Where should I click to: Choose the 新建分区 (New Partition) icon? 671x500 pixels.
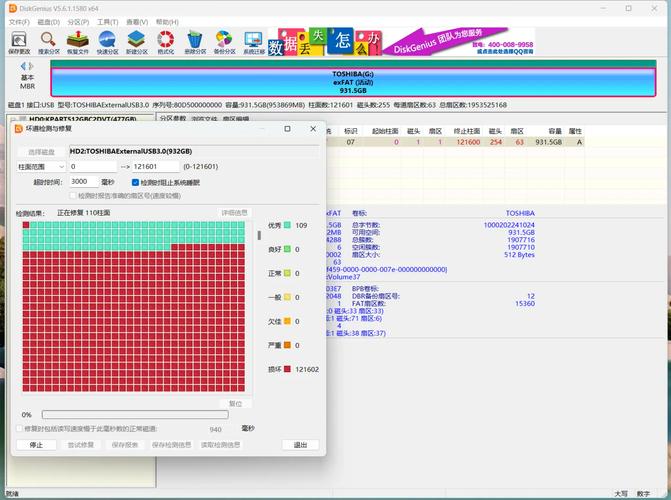click(137, 42)
